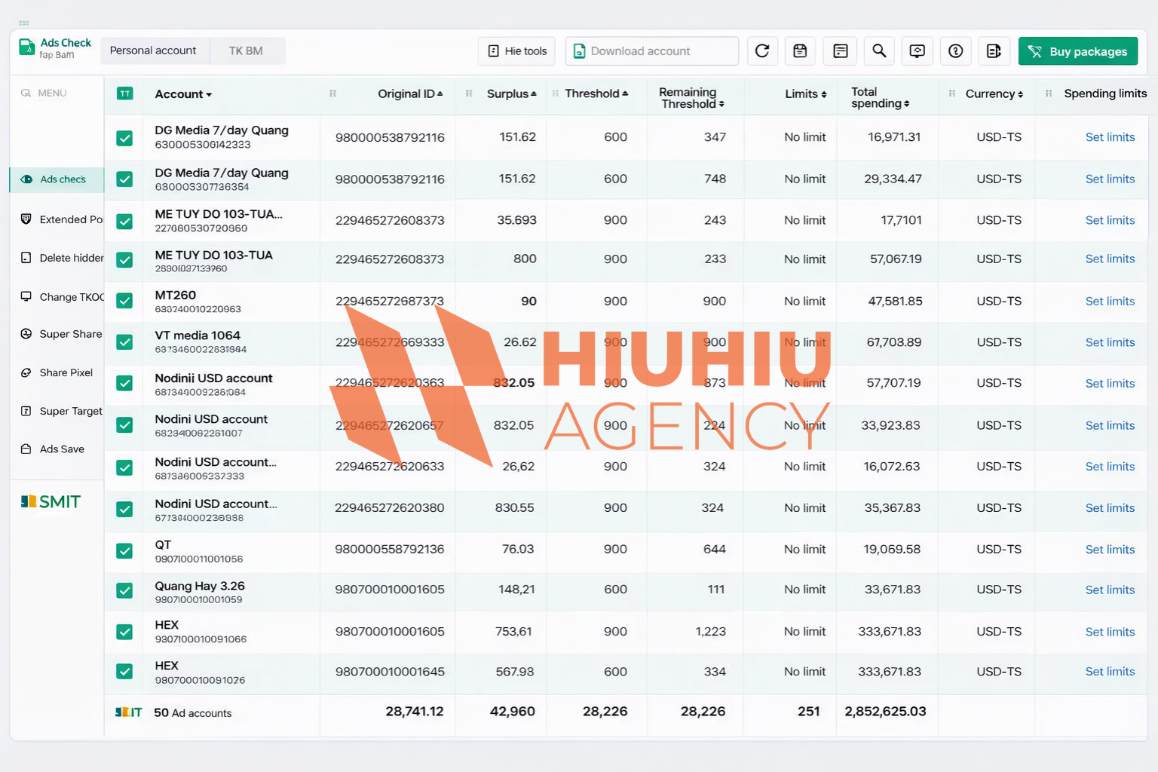
Task: Open Change TKQC monitor icon in sidebar
Action: pos(26,296)
